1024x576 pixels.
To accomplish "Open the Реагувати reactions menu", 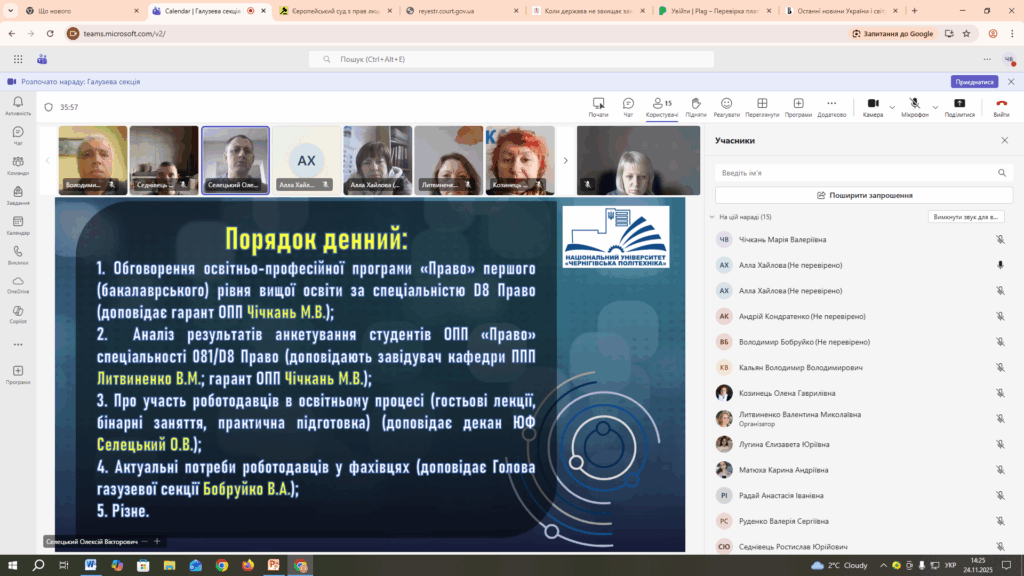I will pyautogui.click(x=727, y=104).
